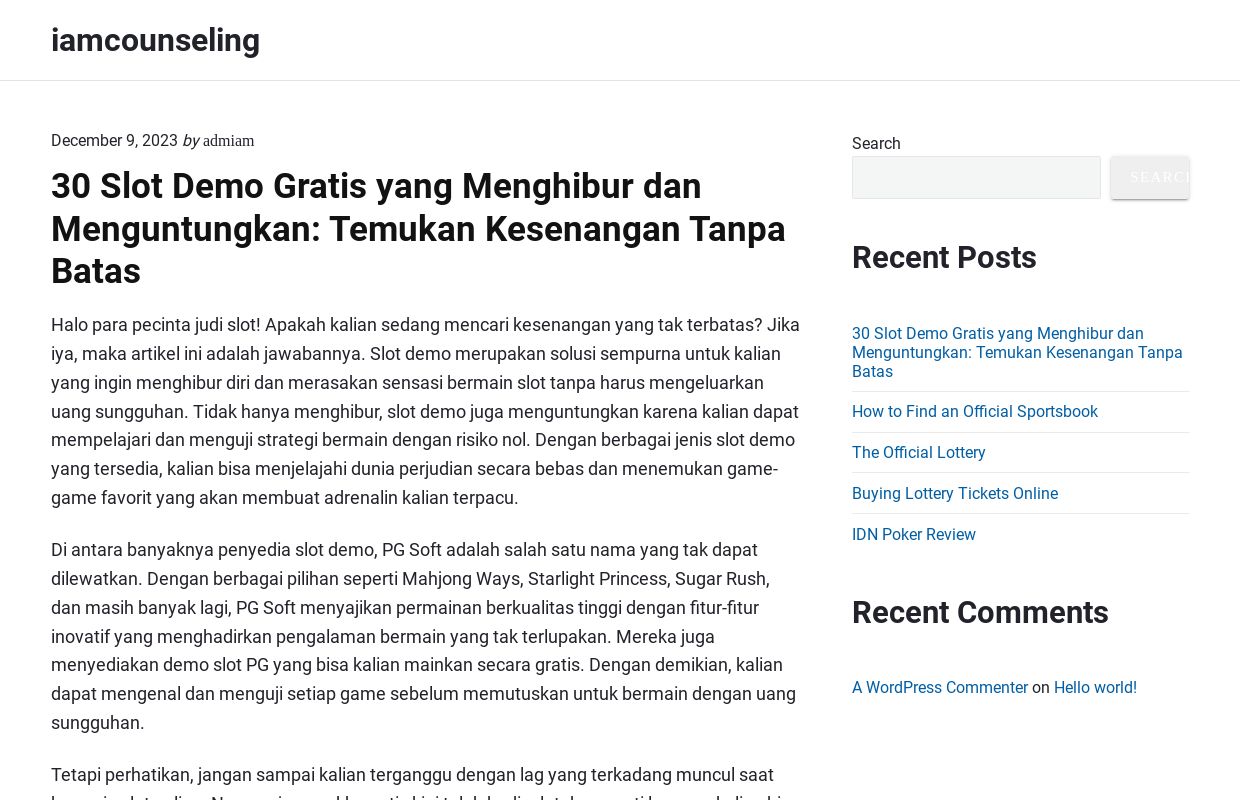Click the 'Recent Posts' heading
The height and width of the screenshot is (800, 1240).
(944, 257)
